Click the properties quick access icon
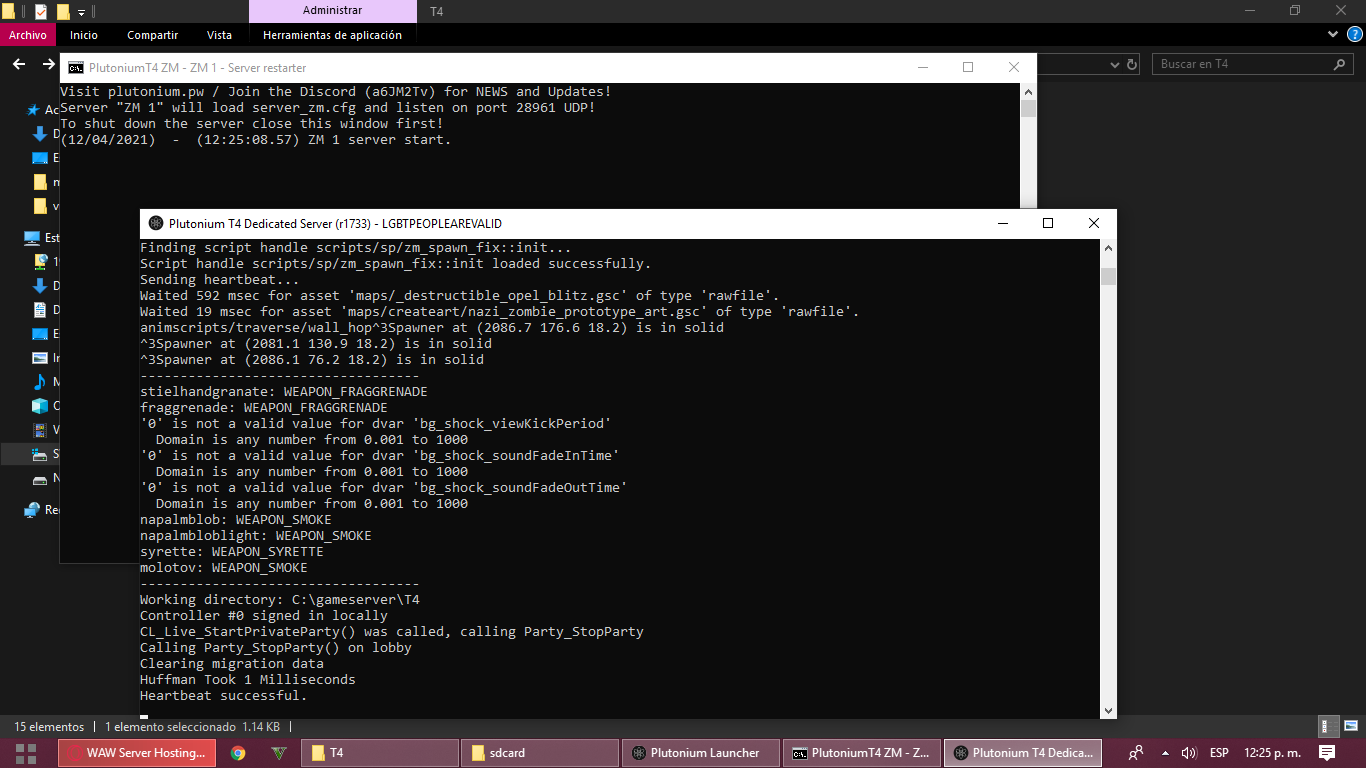The image size is (1366, 768). 40,11
